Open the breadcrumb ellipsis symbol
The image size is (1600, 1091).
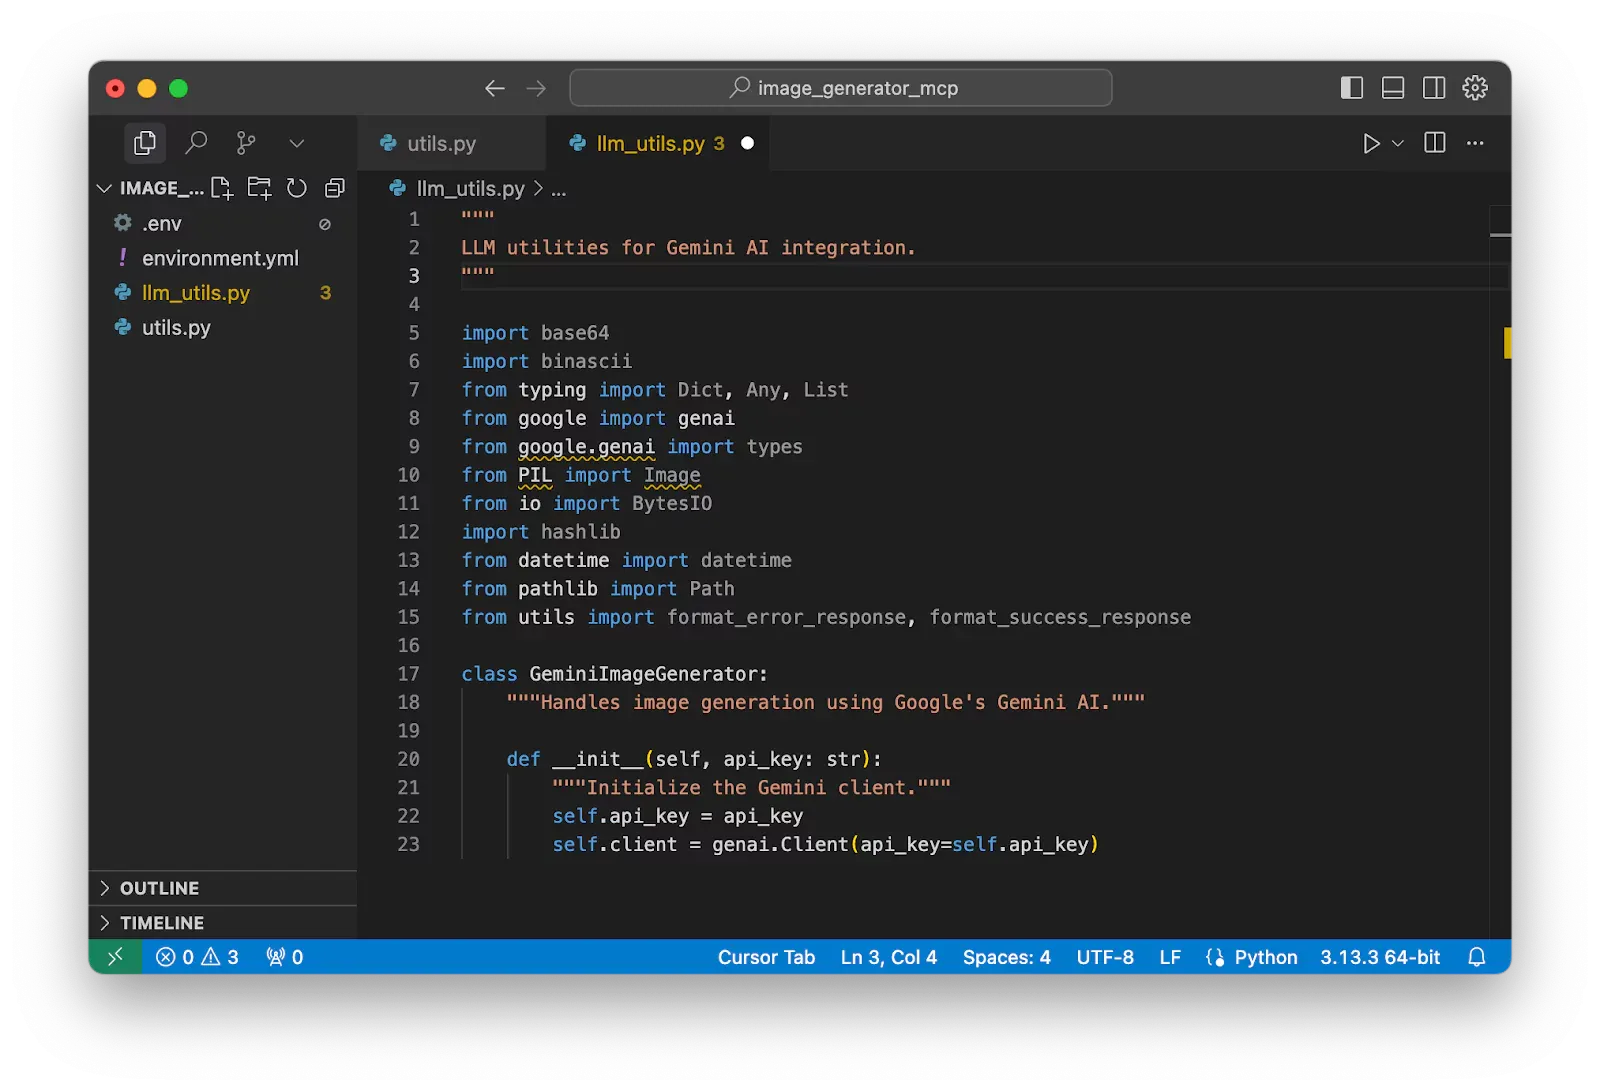[x=558, y=189]
